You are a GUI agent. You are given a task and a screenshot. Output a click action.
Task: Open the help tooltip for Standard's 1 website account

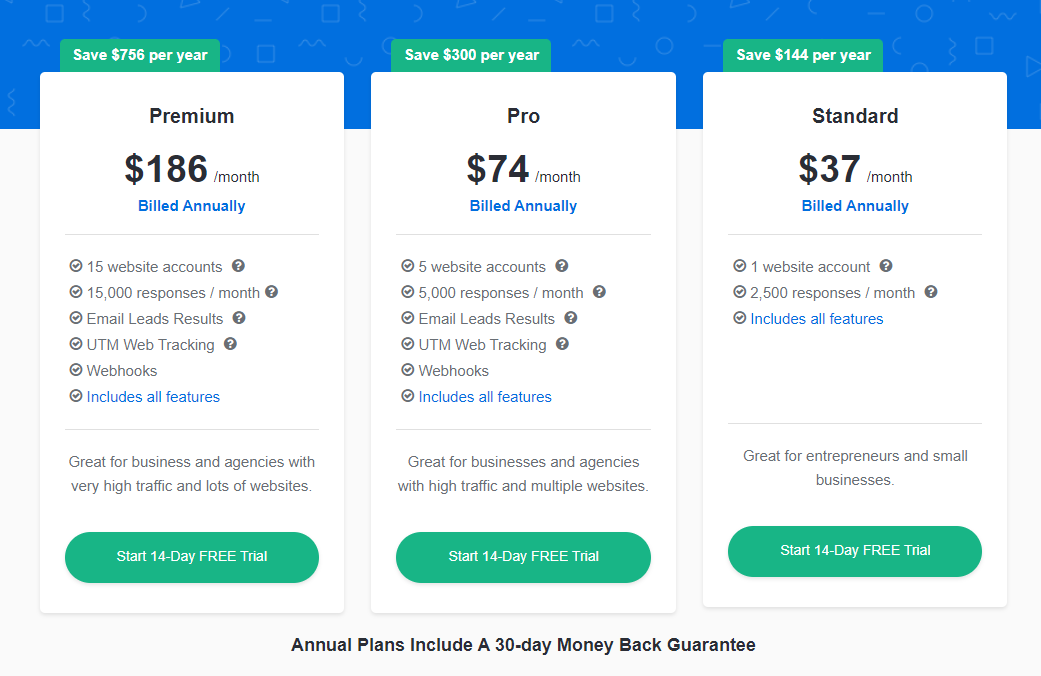(885, 266)
